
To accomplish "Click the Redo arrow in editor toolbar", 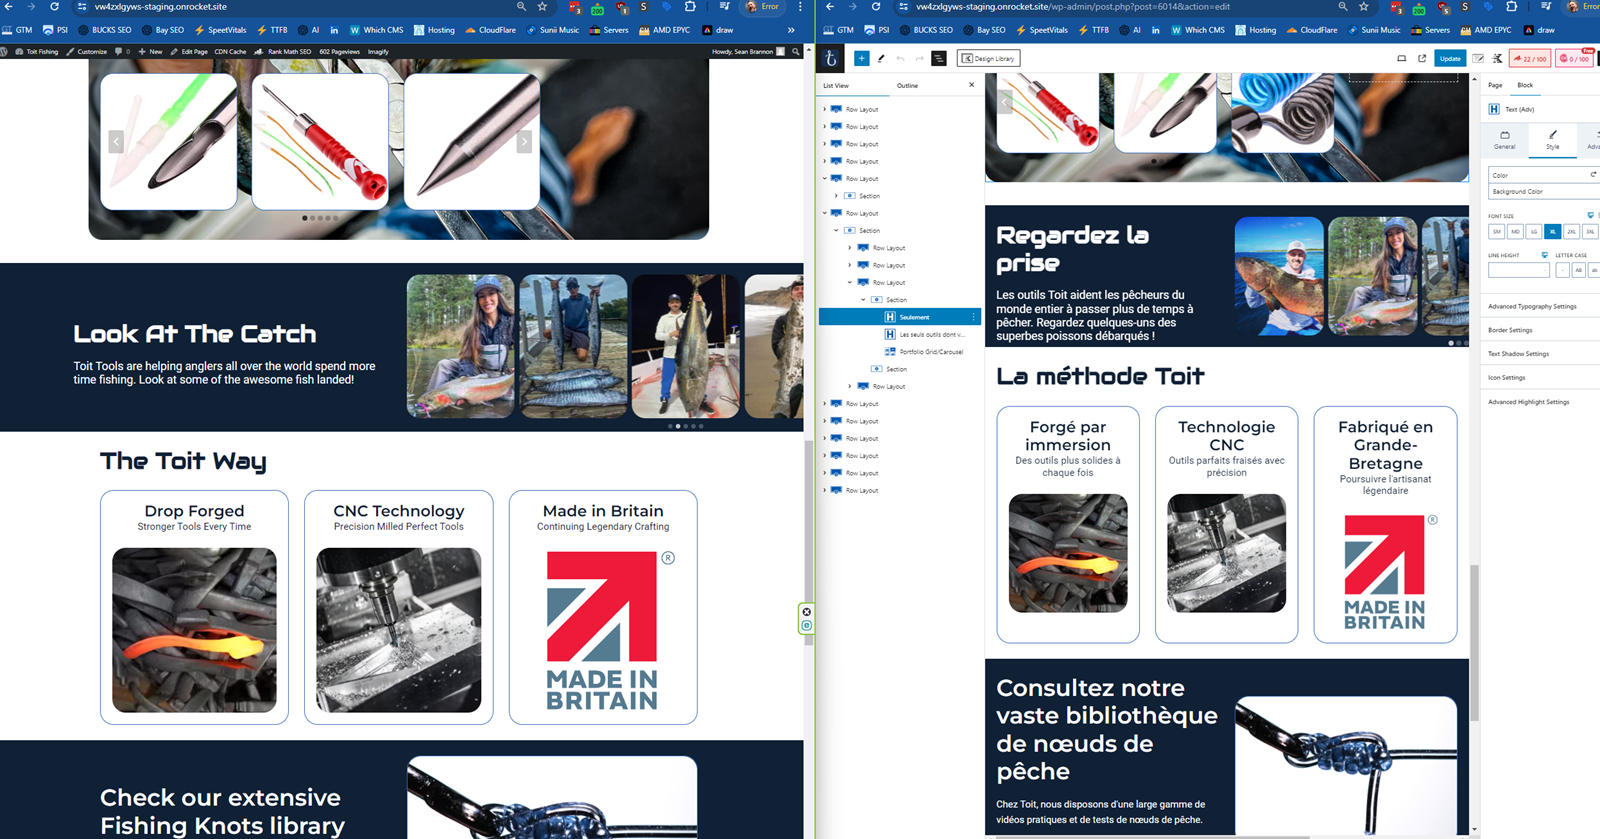I will (919, 58).
